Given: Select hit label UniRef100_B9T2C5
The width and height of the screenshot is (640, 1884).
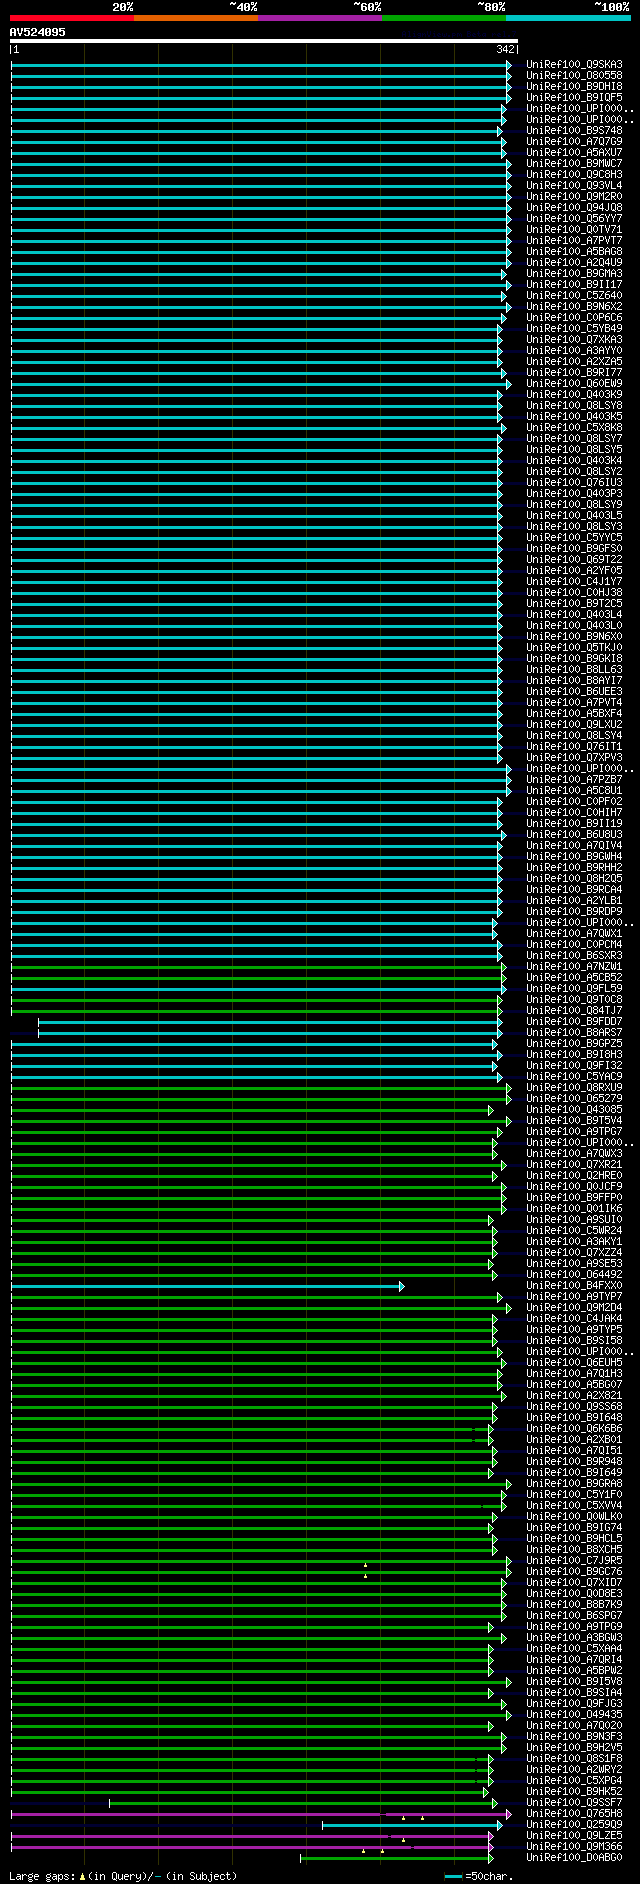Looking at the screenshot, I should (x=574, y=604).
